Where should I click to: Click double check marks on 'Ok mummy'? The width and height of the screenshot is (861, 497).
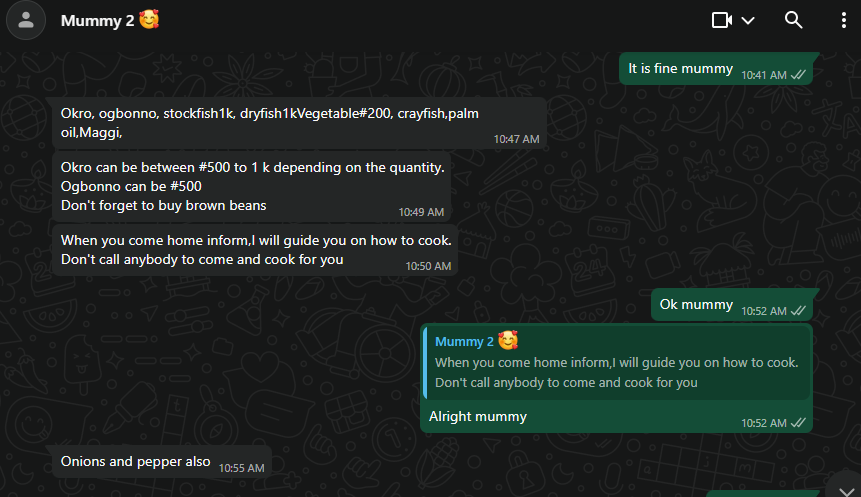point(798,311)
